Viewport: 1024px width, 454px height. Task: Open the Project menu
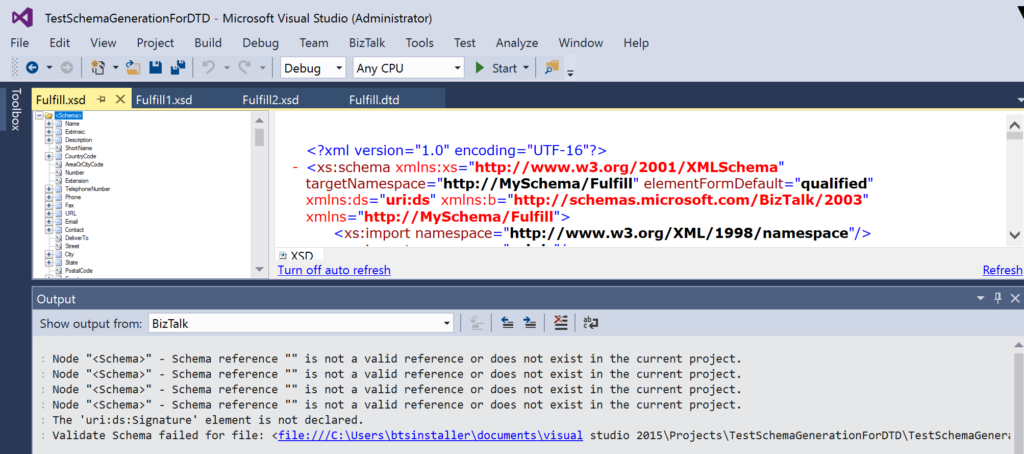155,43
